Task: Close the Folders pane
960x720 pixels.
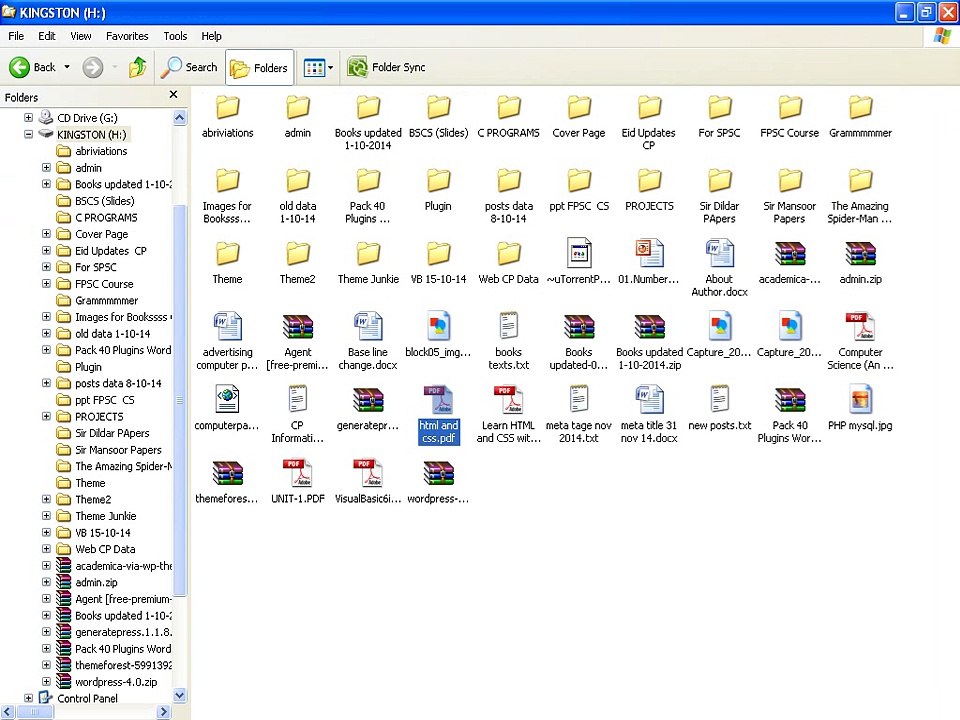Action: (173, 94)
